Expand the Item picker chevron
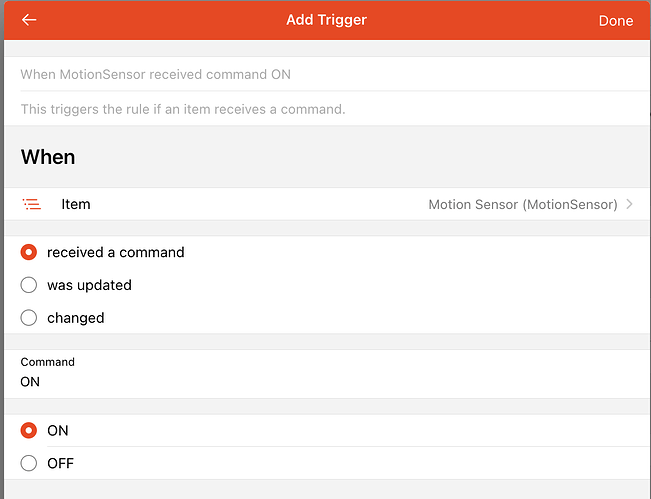Viewport: 651px width, 499px height. pos(629,204)
